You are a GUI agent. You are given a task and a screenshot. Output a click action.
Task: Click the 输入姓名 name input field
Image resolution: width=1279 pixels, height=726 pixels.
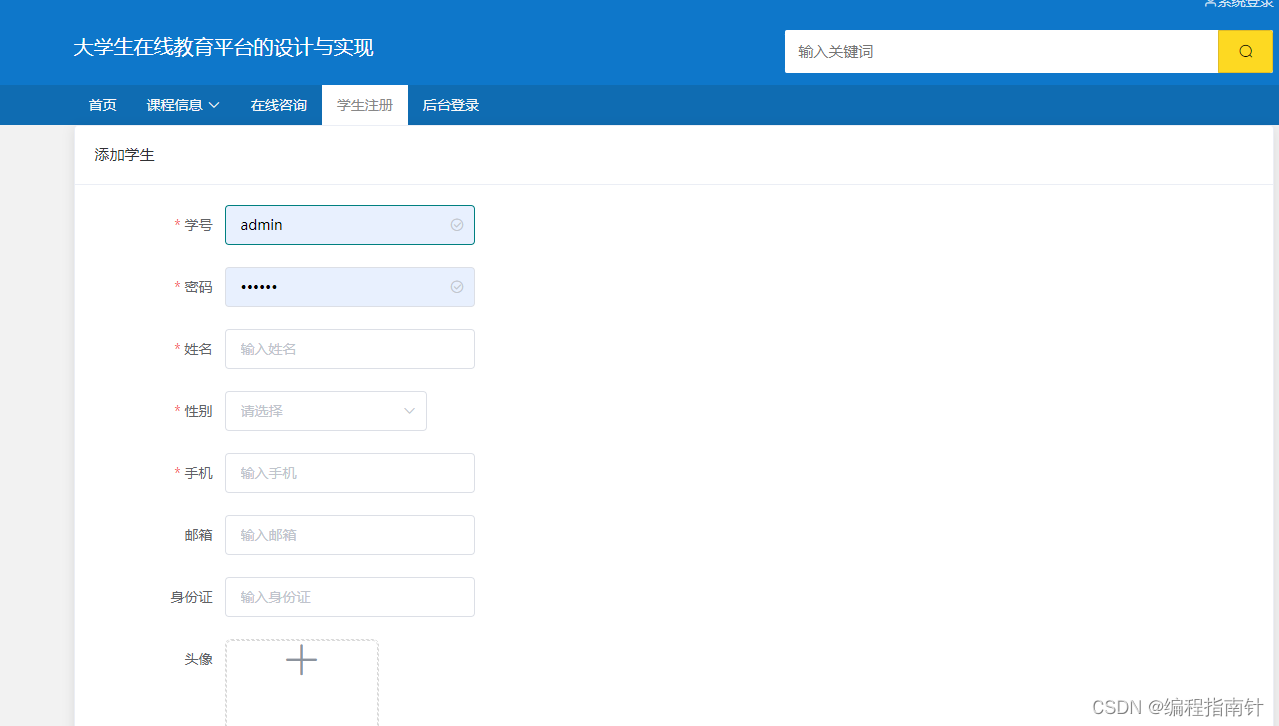(x=349, y=348)
